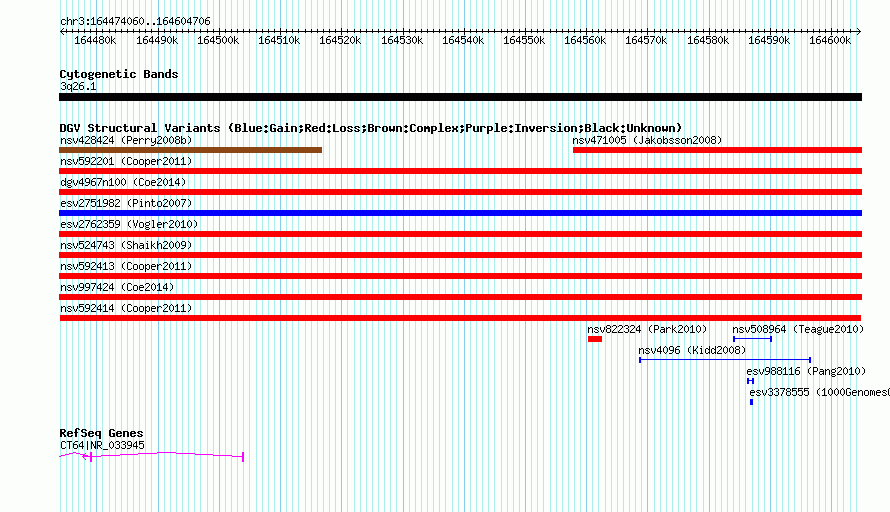
Task: Click the 164580k ruler position
Action: tap(708, 40)
